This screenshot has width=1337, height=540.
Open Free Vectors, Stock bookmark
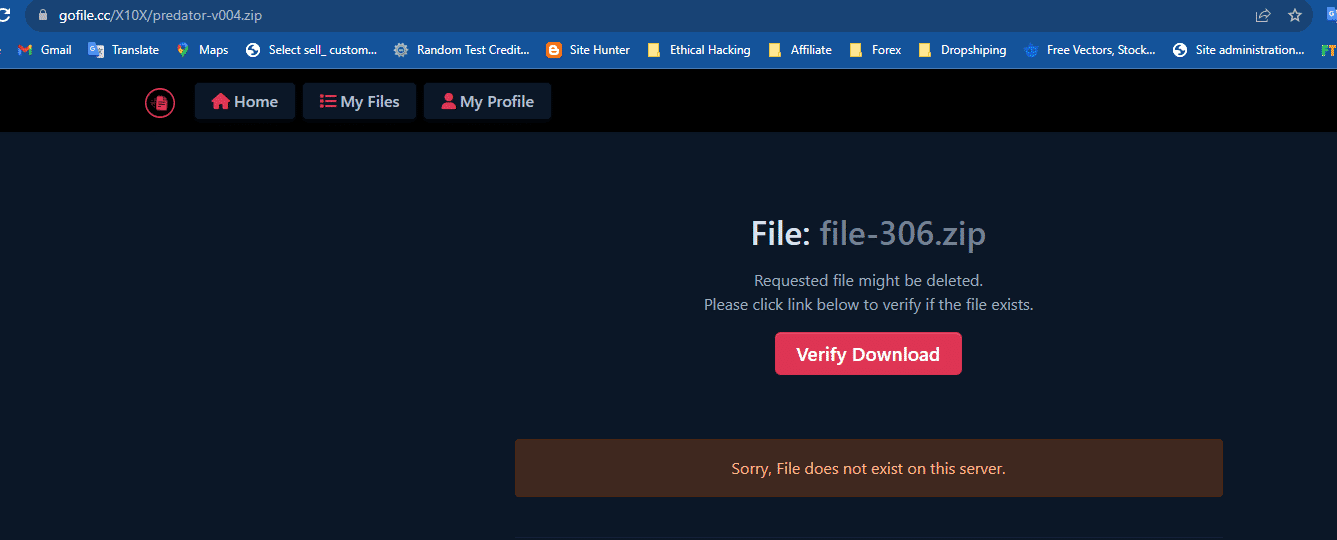click(x=1090, y=50)
